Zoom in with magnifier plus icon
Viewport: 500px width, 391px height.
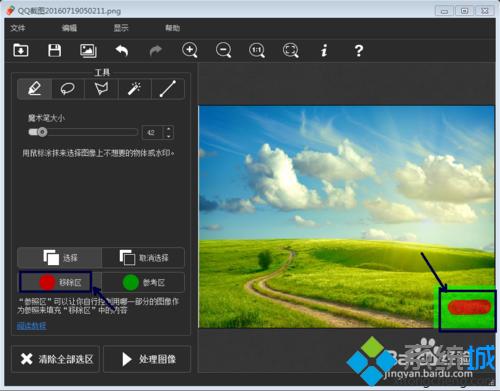click(190, 50)
